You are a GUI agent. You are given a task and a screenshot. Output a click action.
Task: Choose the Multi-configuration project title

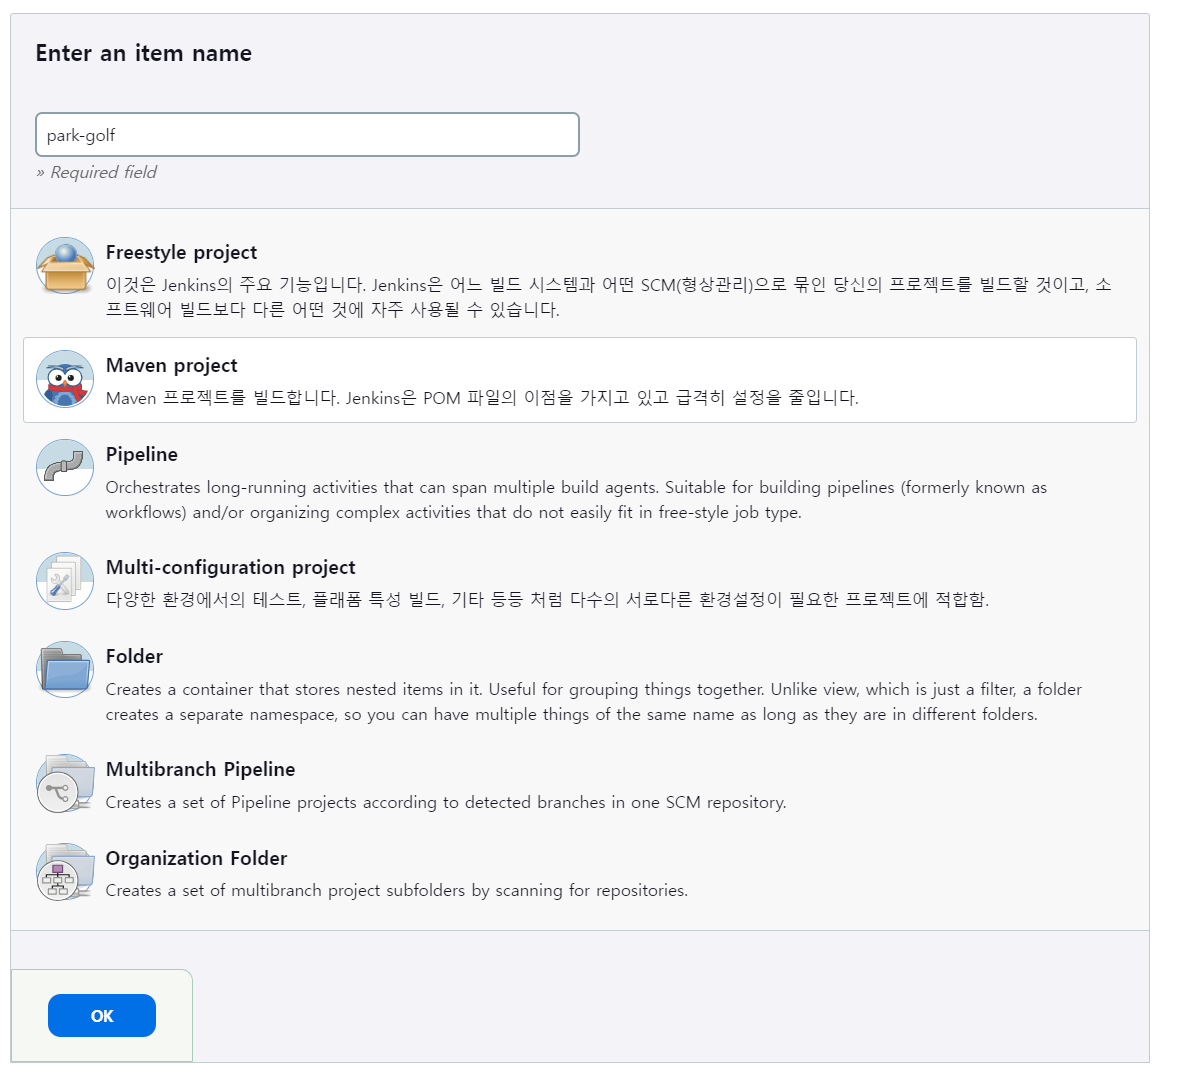pos(230,567)
